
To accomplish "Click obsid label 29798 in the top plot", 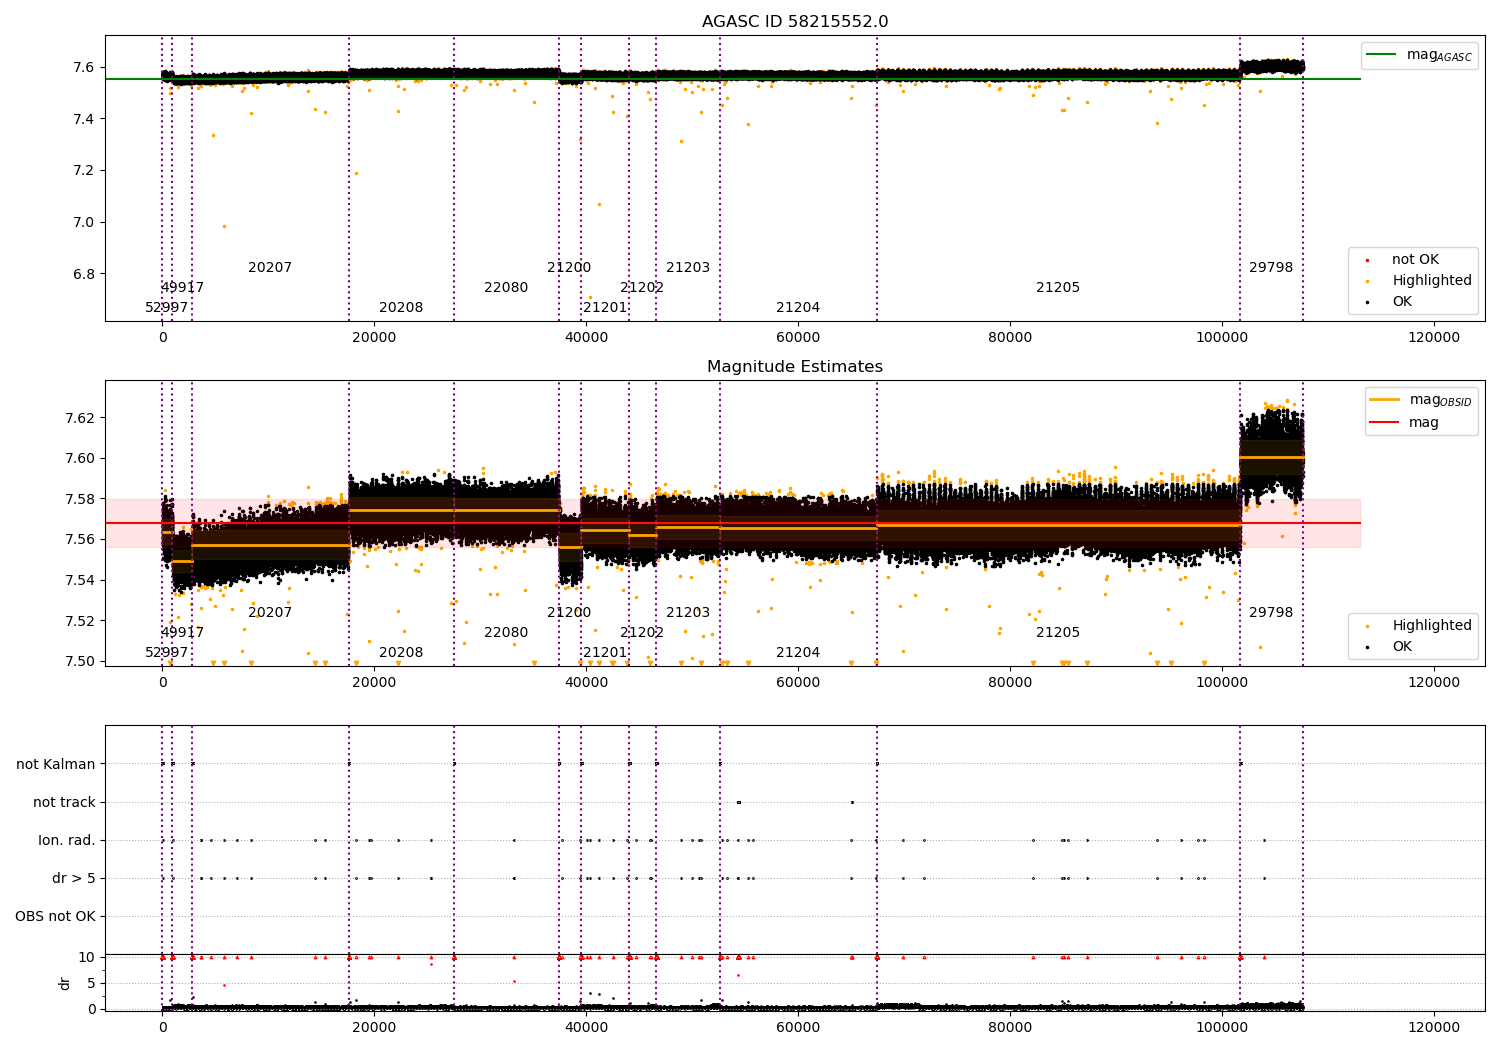I will (x=1271, y=268).
